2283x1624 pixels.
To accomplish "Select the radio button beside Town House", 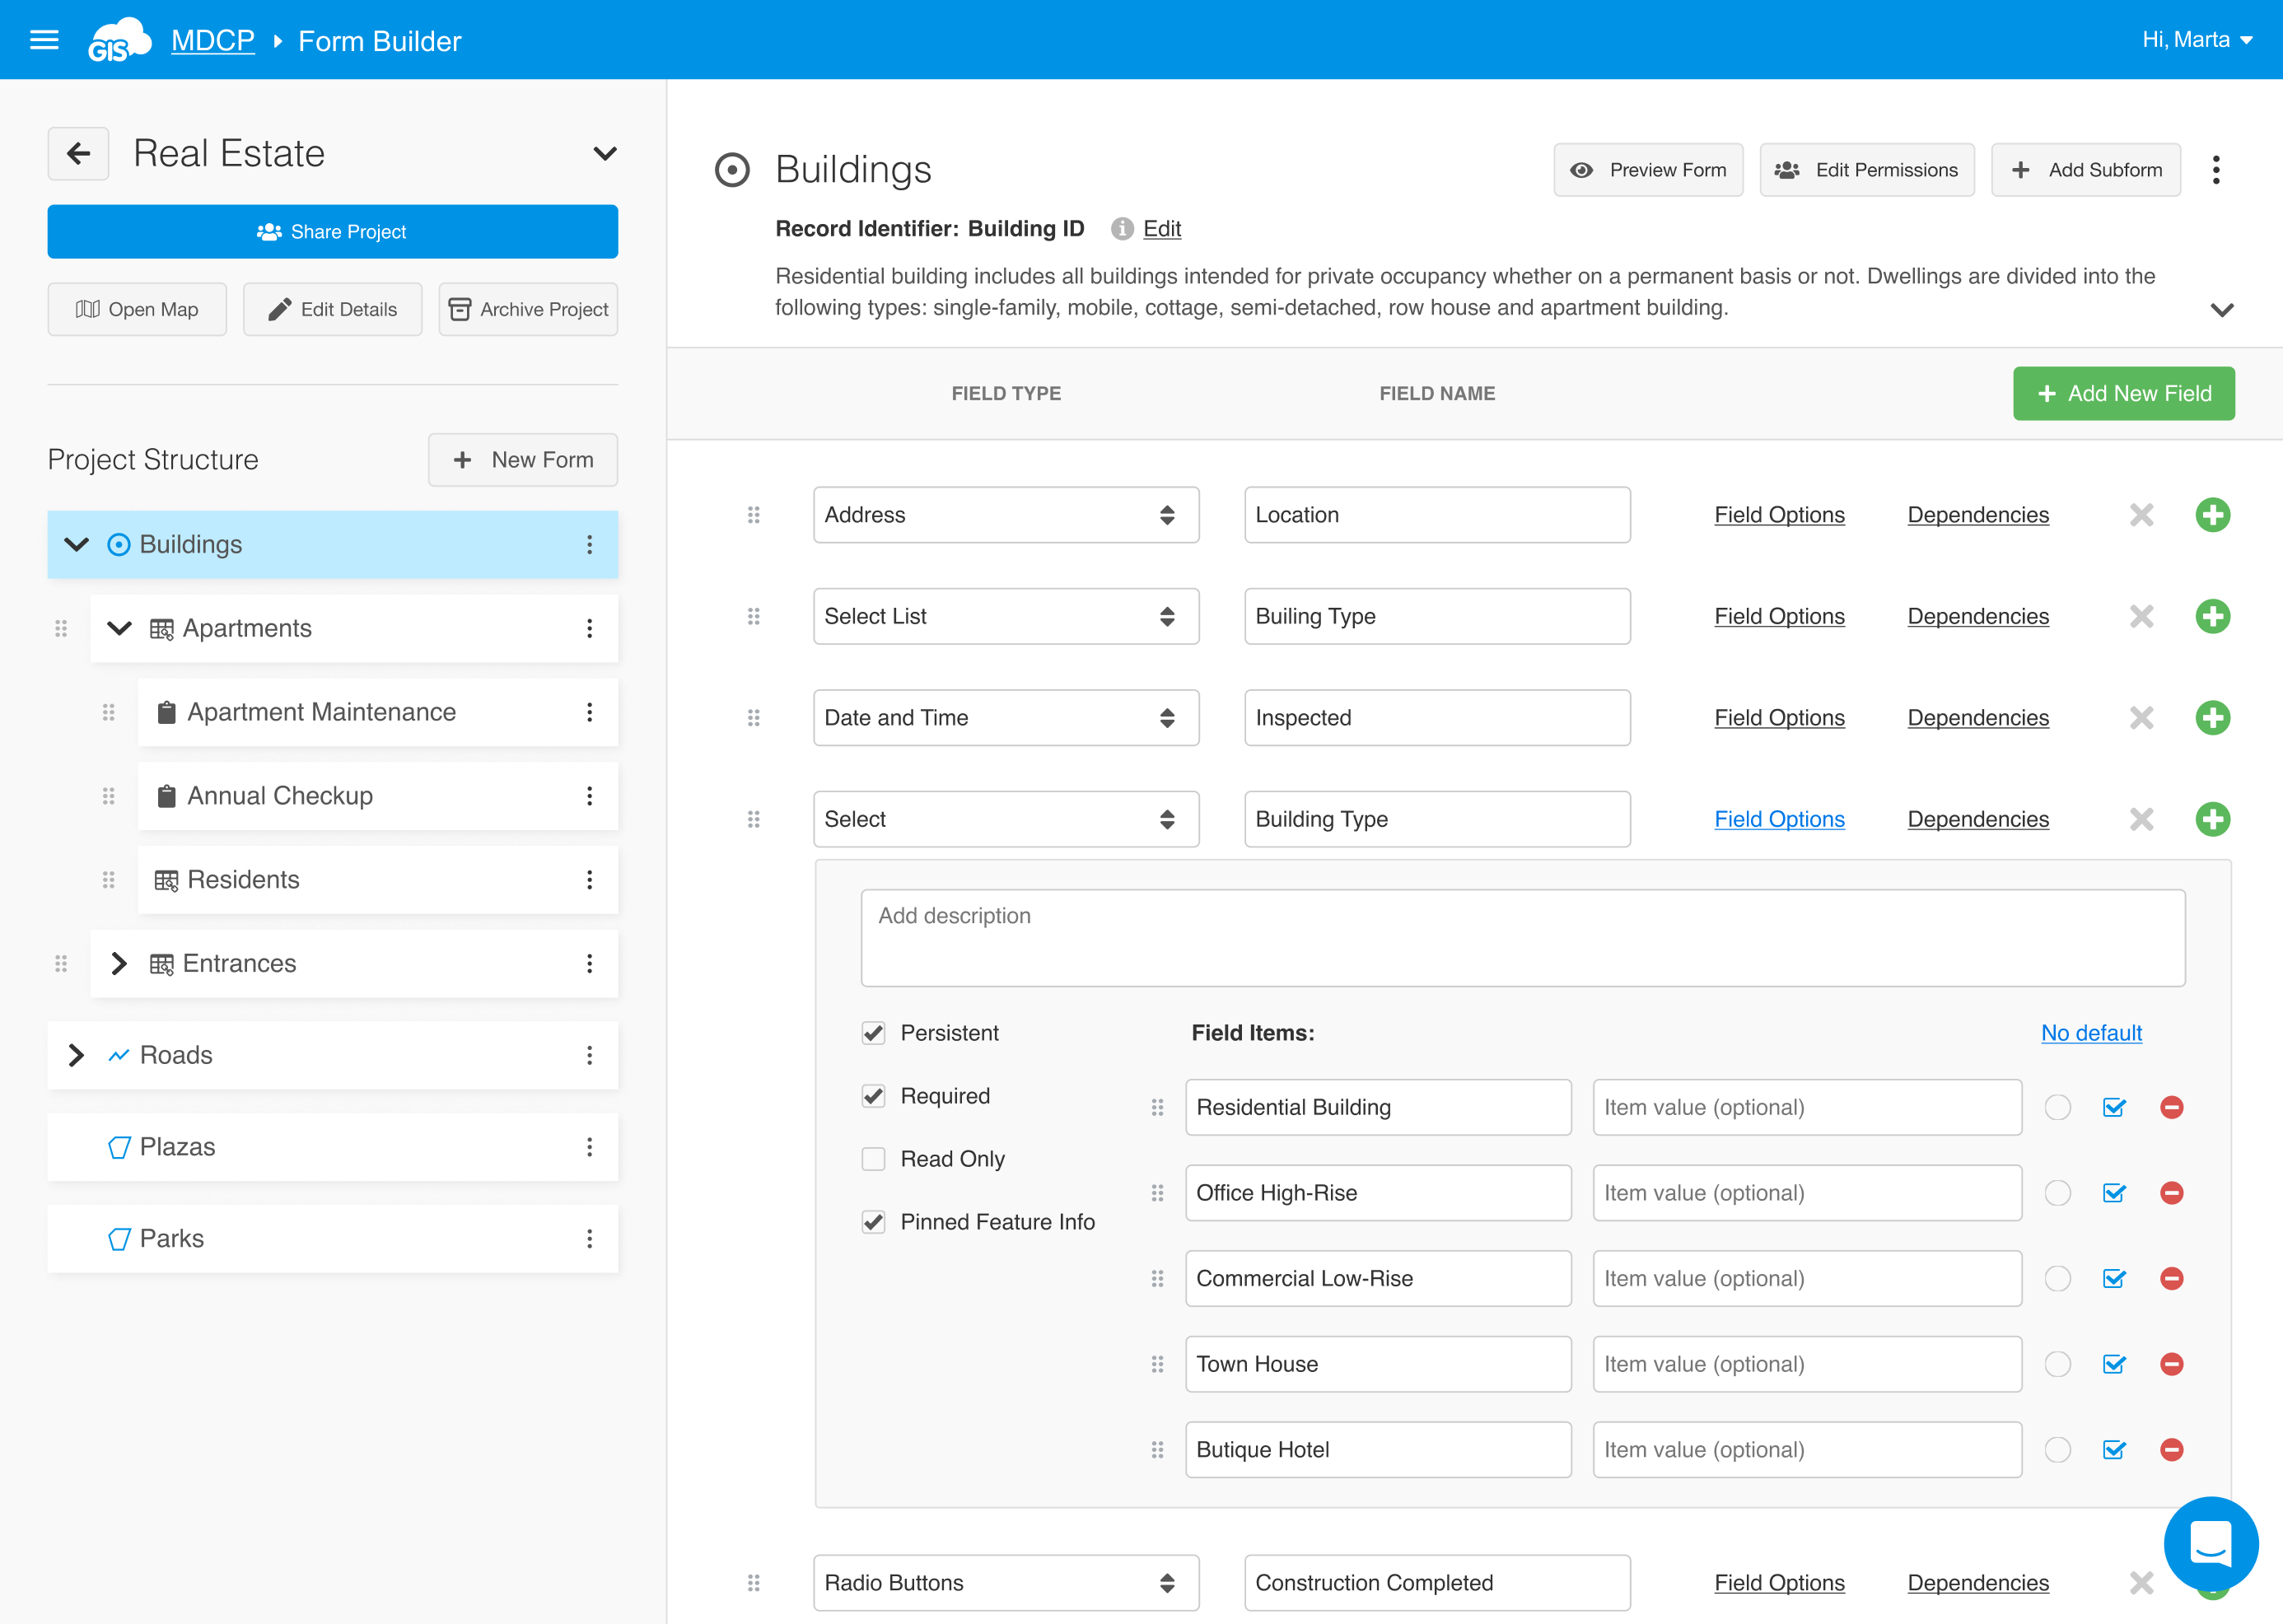I will [2058, 1364].
